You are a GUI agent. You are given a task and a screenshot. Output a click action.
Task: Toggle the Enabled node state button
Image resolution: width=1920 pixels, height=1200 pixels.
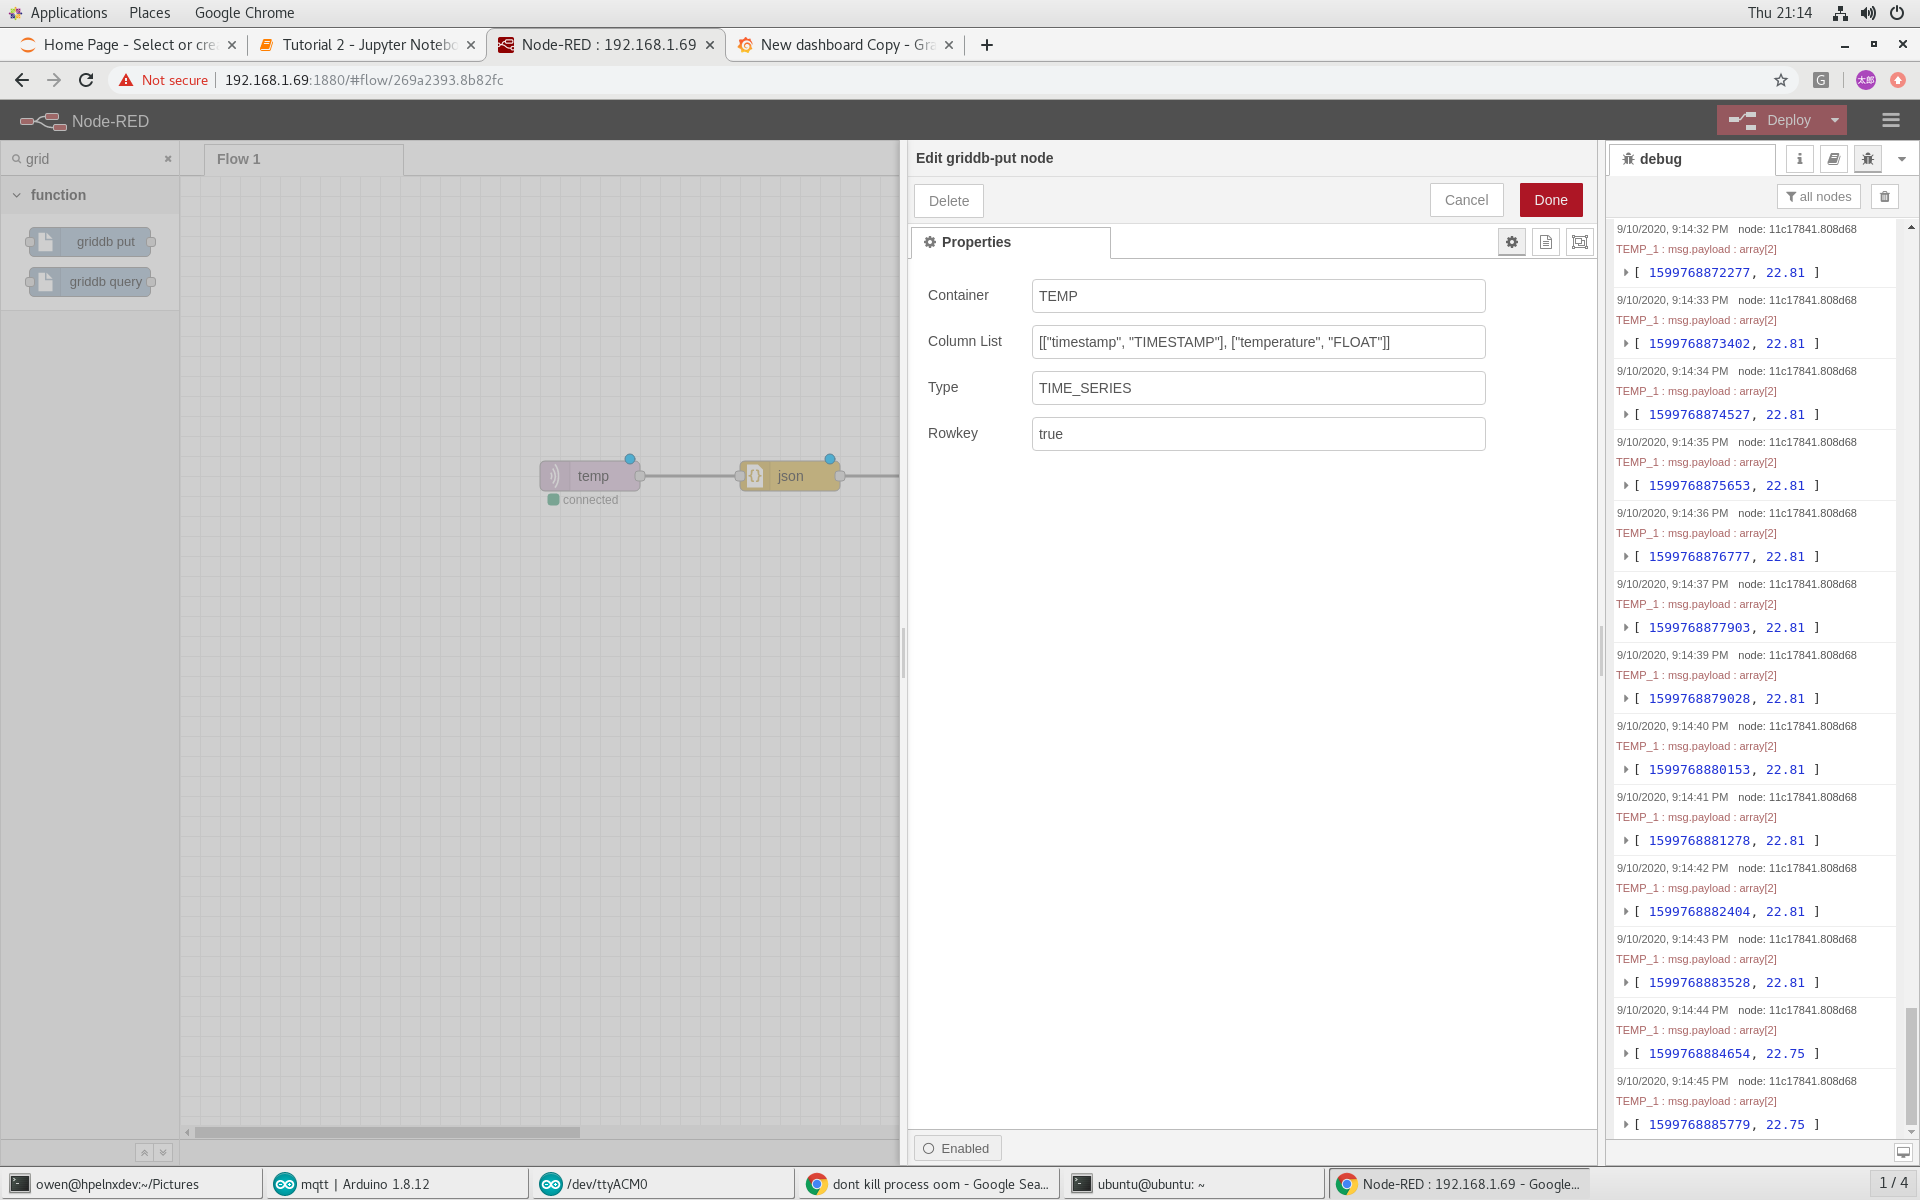tap(957, 1148)
